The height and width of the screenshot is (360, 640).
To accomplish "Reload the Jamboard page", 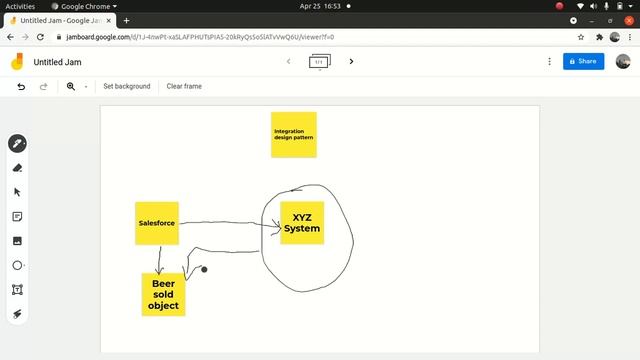I will 40,37.
